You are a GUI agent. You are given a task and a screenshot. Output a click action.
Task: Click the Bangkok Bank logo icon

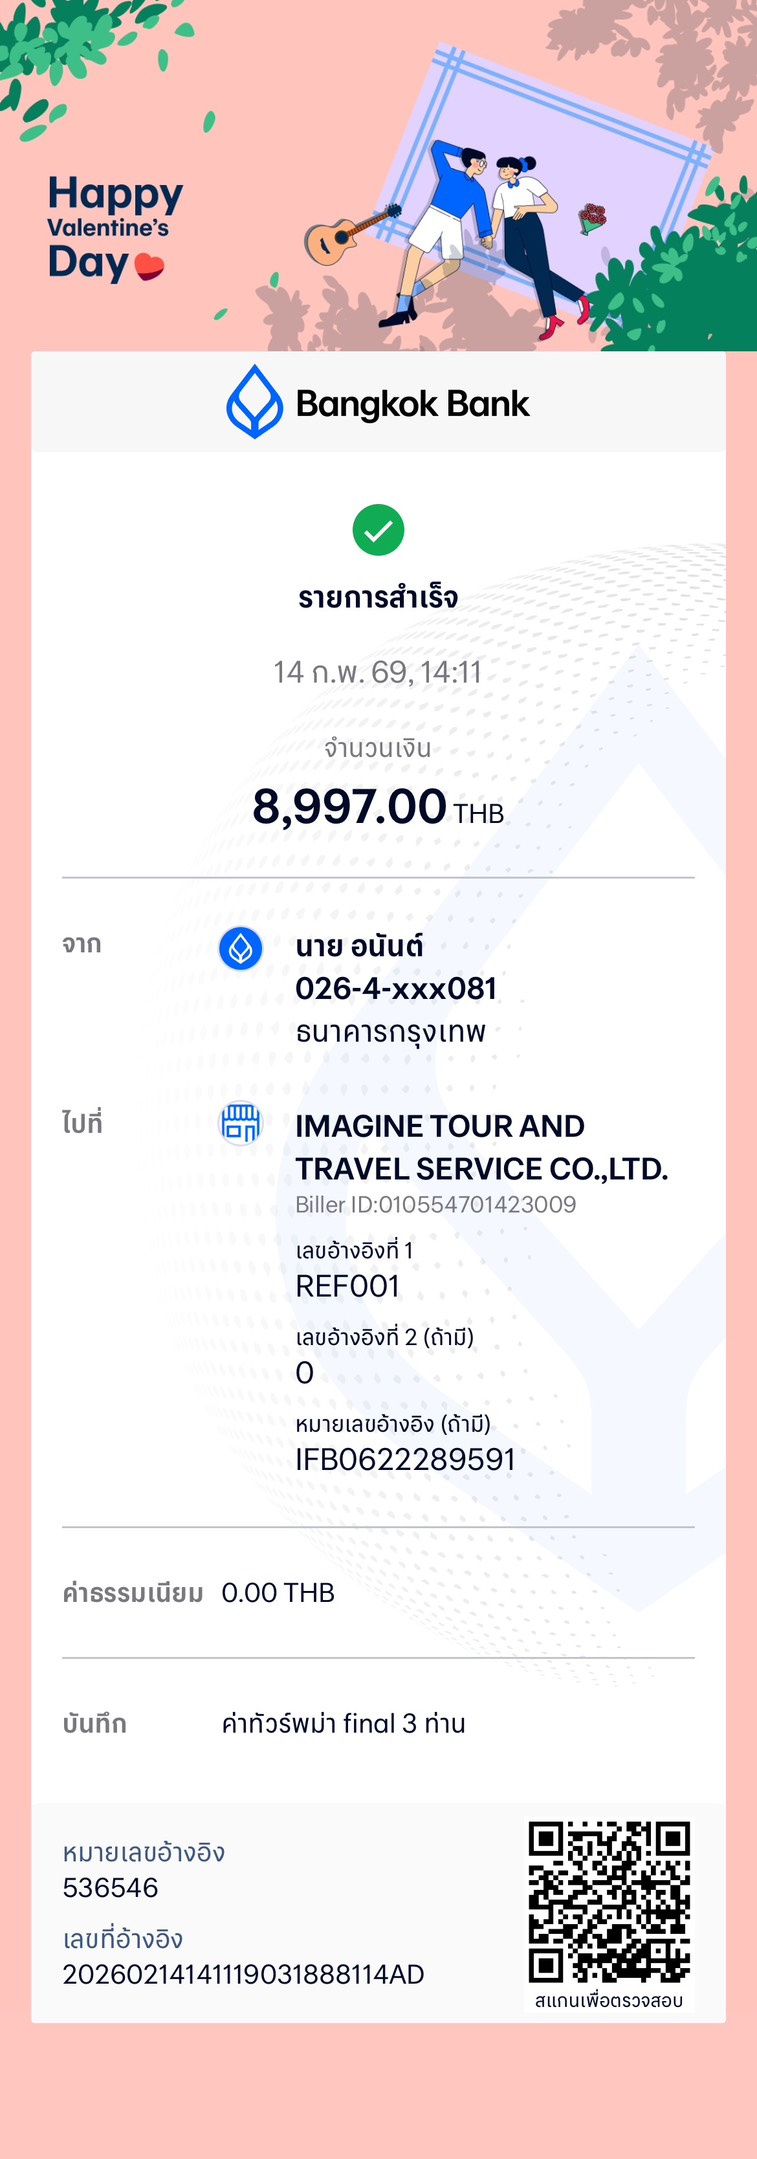coord(255,402)
